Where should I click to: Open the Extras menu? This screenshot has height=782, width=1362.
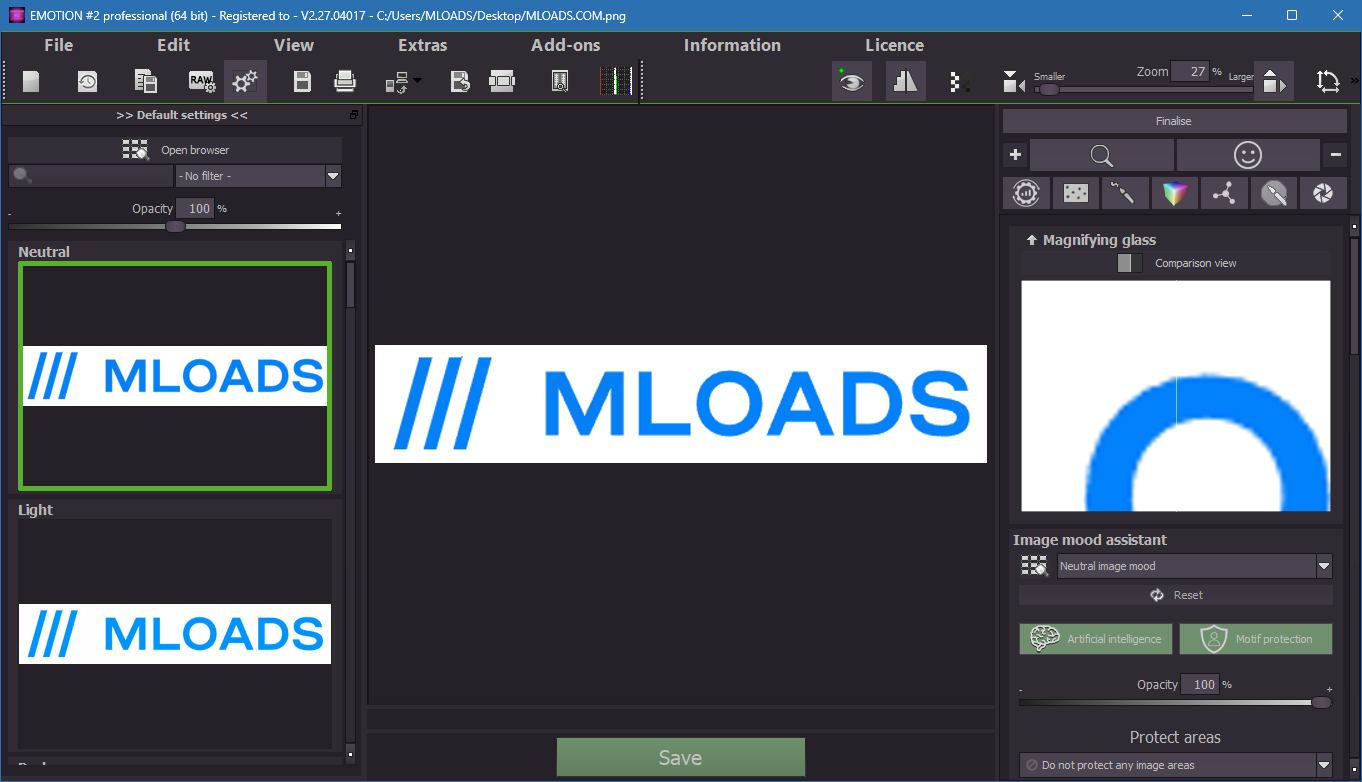click(423, 45)
